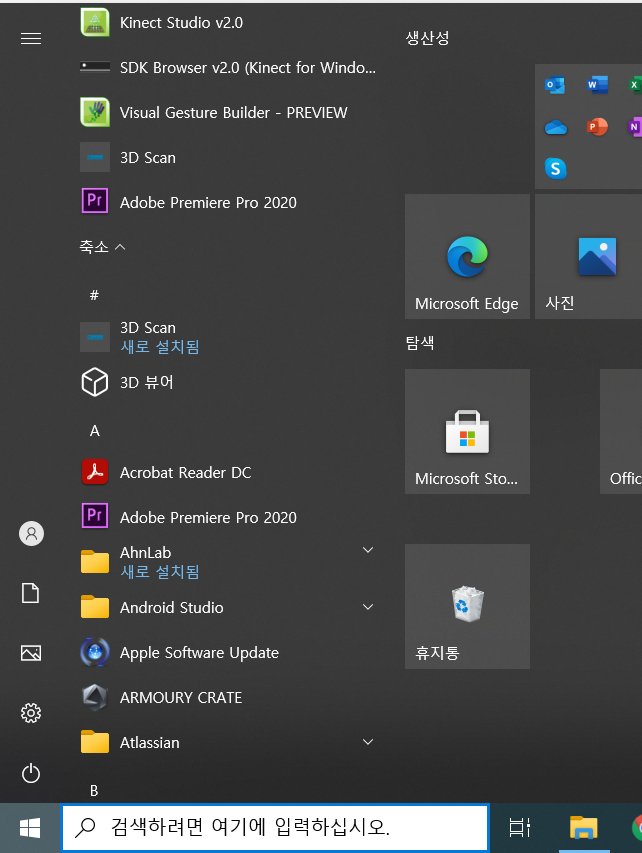The height and width of the screenshot is (853, 642).
Task: Expand the Atlassian folder chevron
Action: (x=368, y=741)
